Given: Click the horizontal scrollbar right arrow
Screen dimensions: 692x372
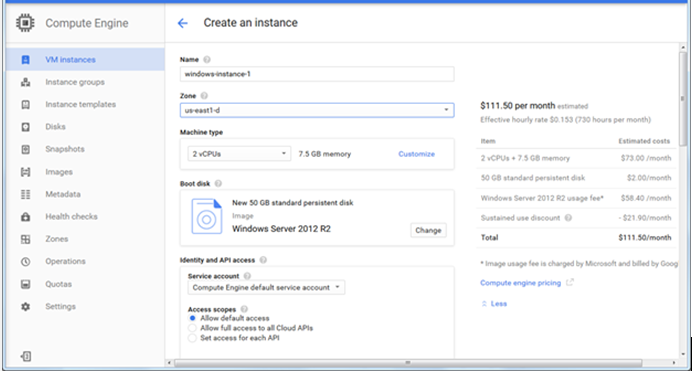Looking at the screenshot, I should coord(674,363).
